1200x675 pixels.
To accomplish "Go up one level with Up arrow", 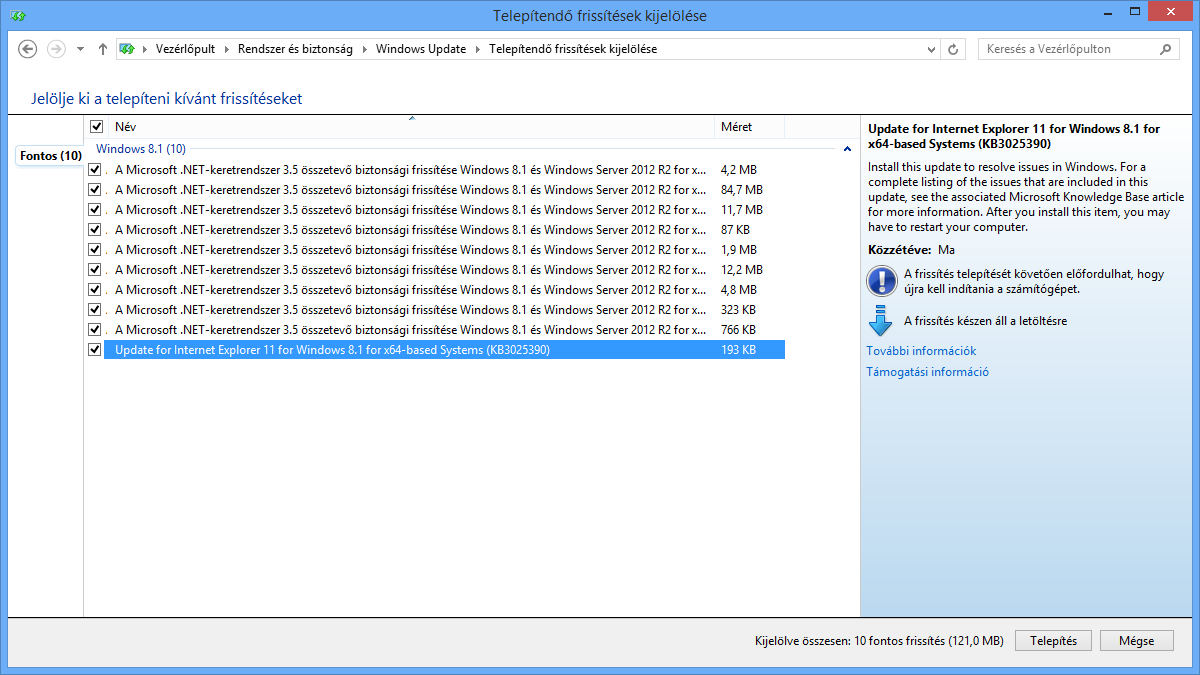I will click(103, 49).
